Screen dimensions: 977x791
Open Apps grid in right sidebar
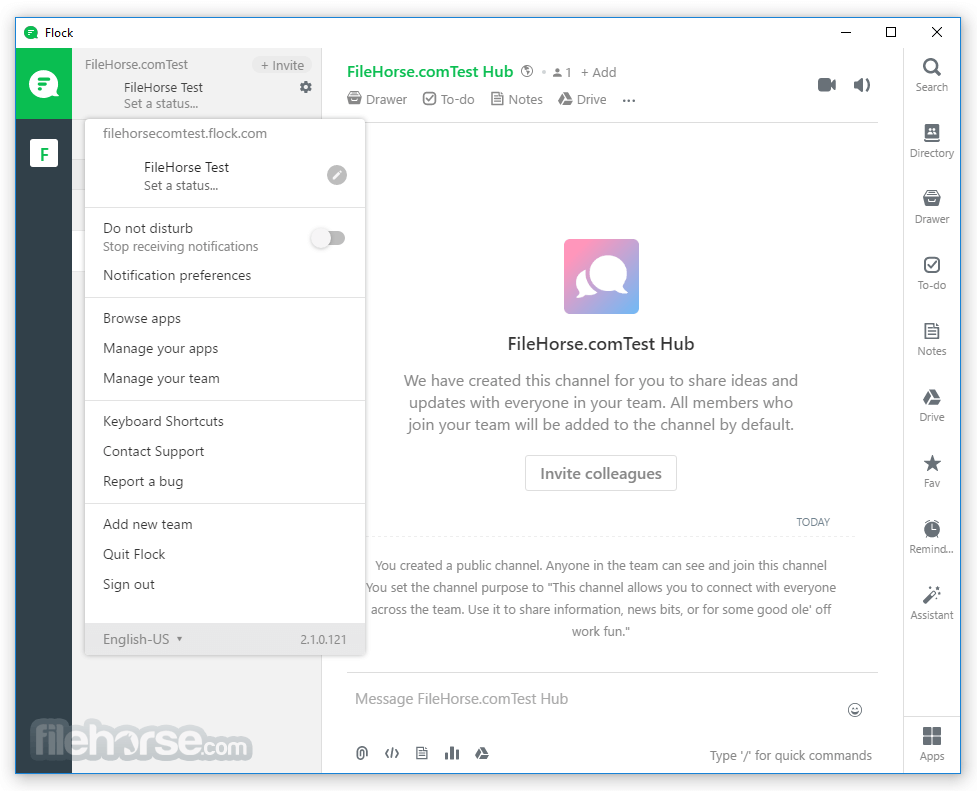(932, 744)
